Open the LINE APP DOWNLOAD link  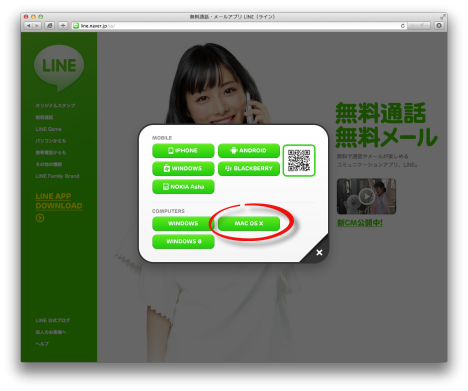click(x=59, y=201)
